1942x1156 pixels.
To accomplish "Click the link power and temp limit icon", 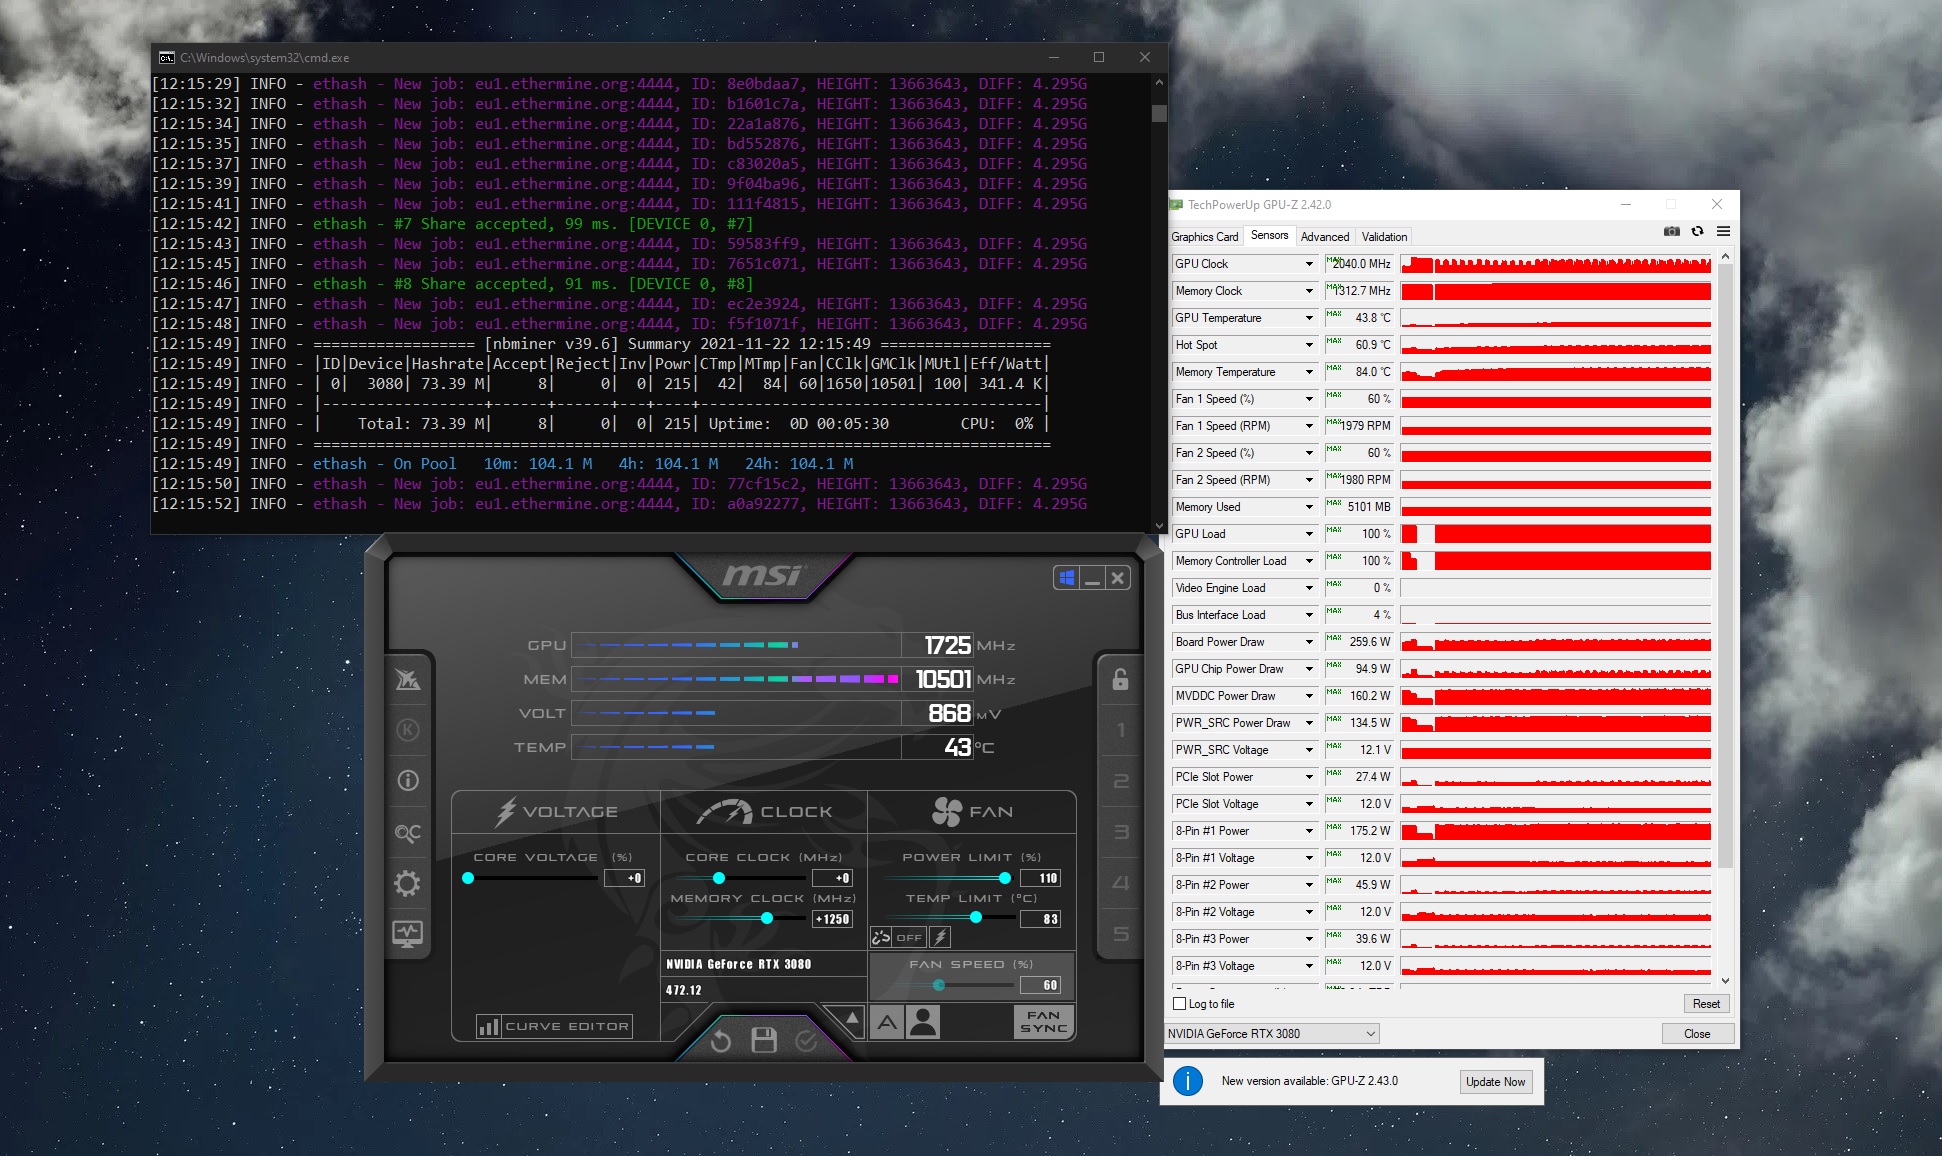I will pos(881,937).
